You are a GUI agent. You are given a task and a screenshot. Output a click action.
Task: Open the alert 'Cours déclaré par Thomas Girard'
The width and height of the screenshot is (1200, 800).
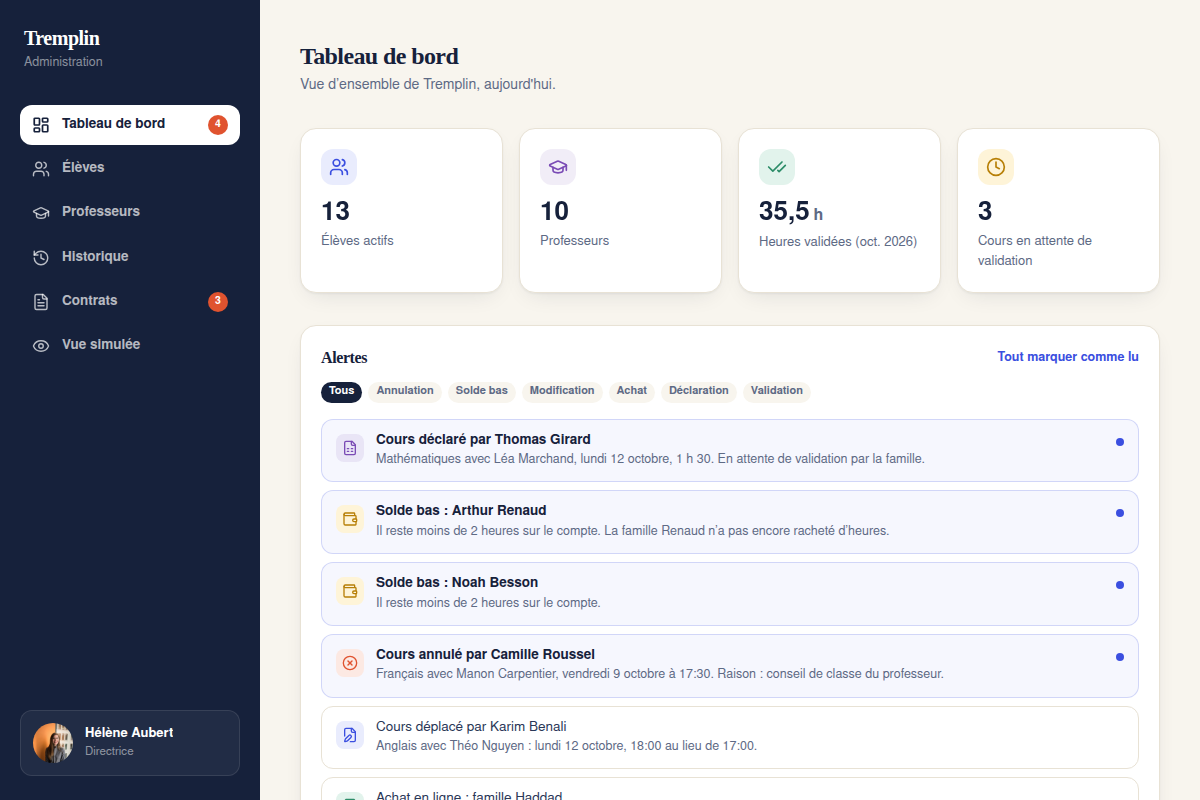pos(730,451)
